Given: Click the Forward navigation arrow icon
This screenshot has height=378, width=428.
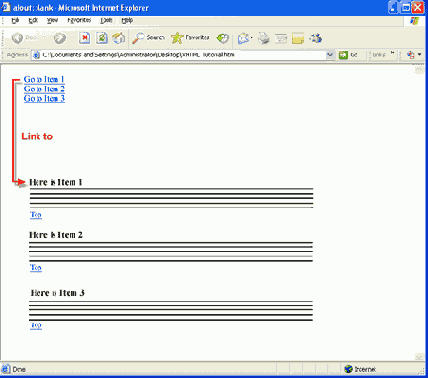Looking at the screenshot, I should pos(60,38).
